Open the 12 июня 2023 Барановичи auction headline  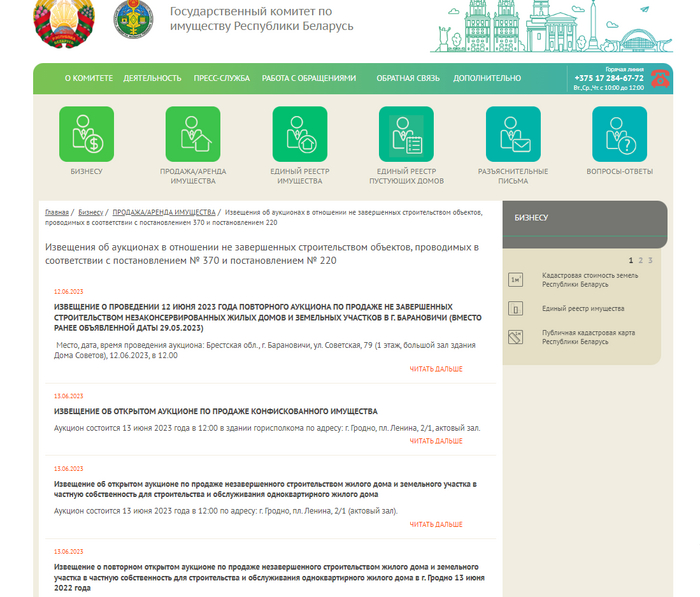click(268, 317)
